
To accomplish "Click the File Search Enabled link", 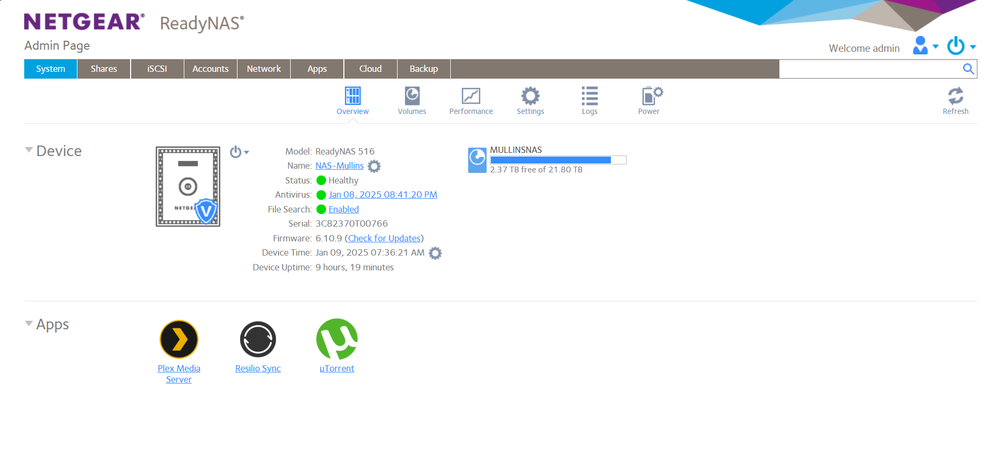I will (x=343, y=210).
